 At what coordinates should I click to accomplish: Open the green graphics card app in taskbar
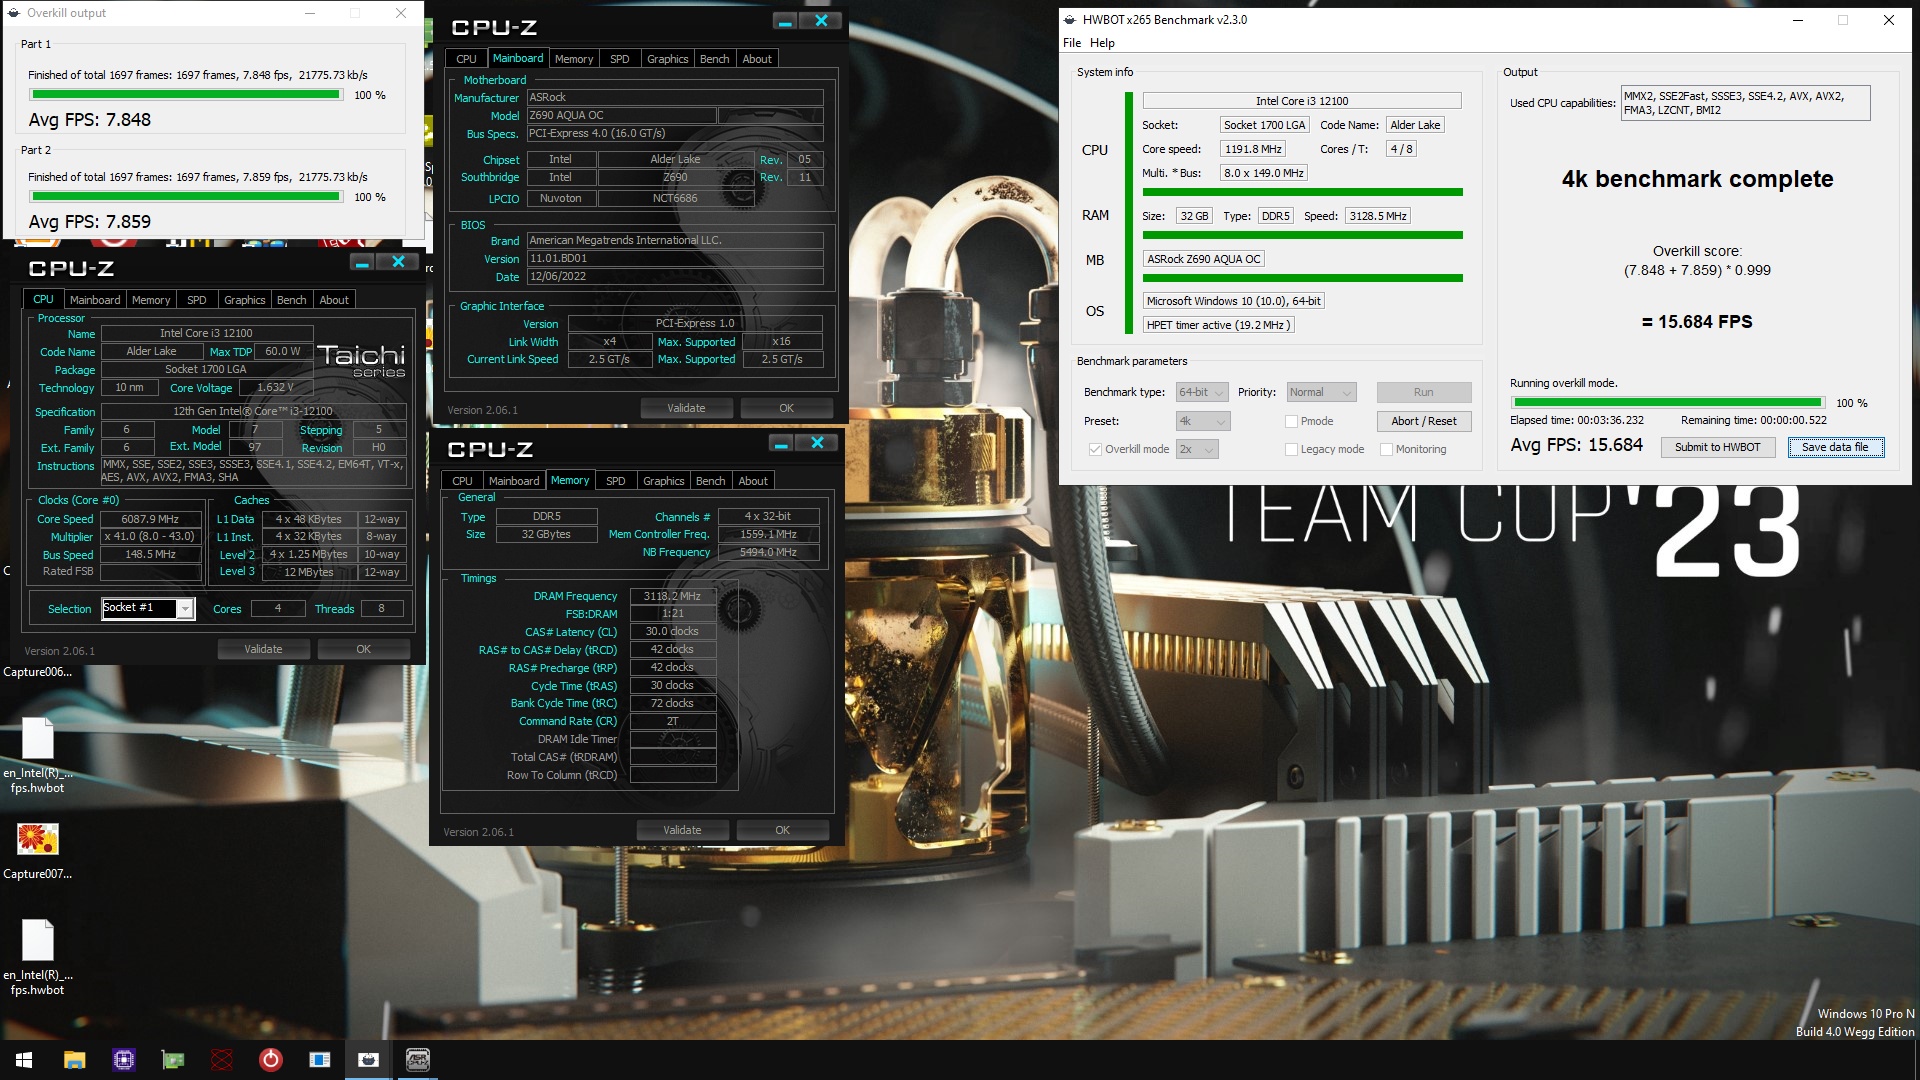click(x=173, y=1060)
